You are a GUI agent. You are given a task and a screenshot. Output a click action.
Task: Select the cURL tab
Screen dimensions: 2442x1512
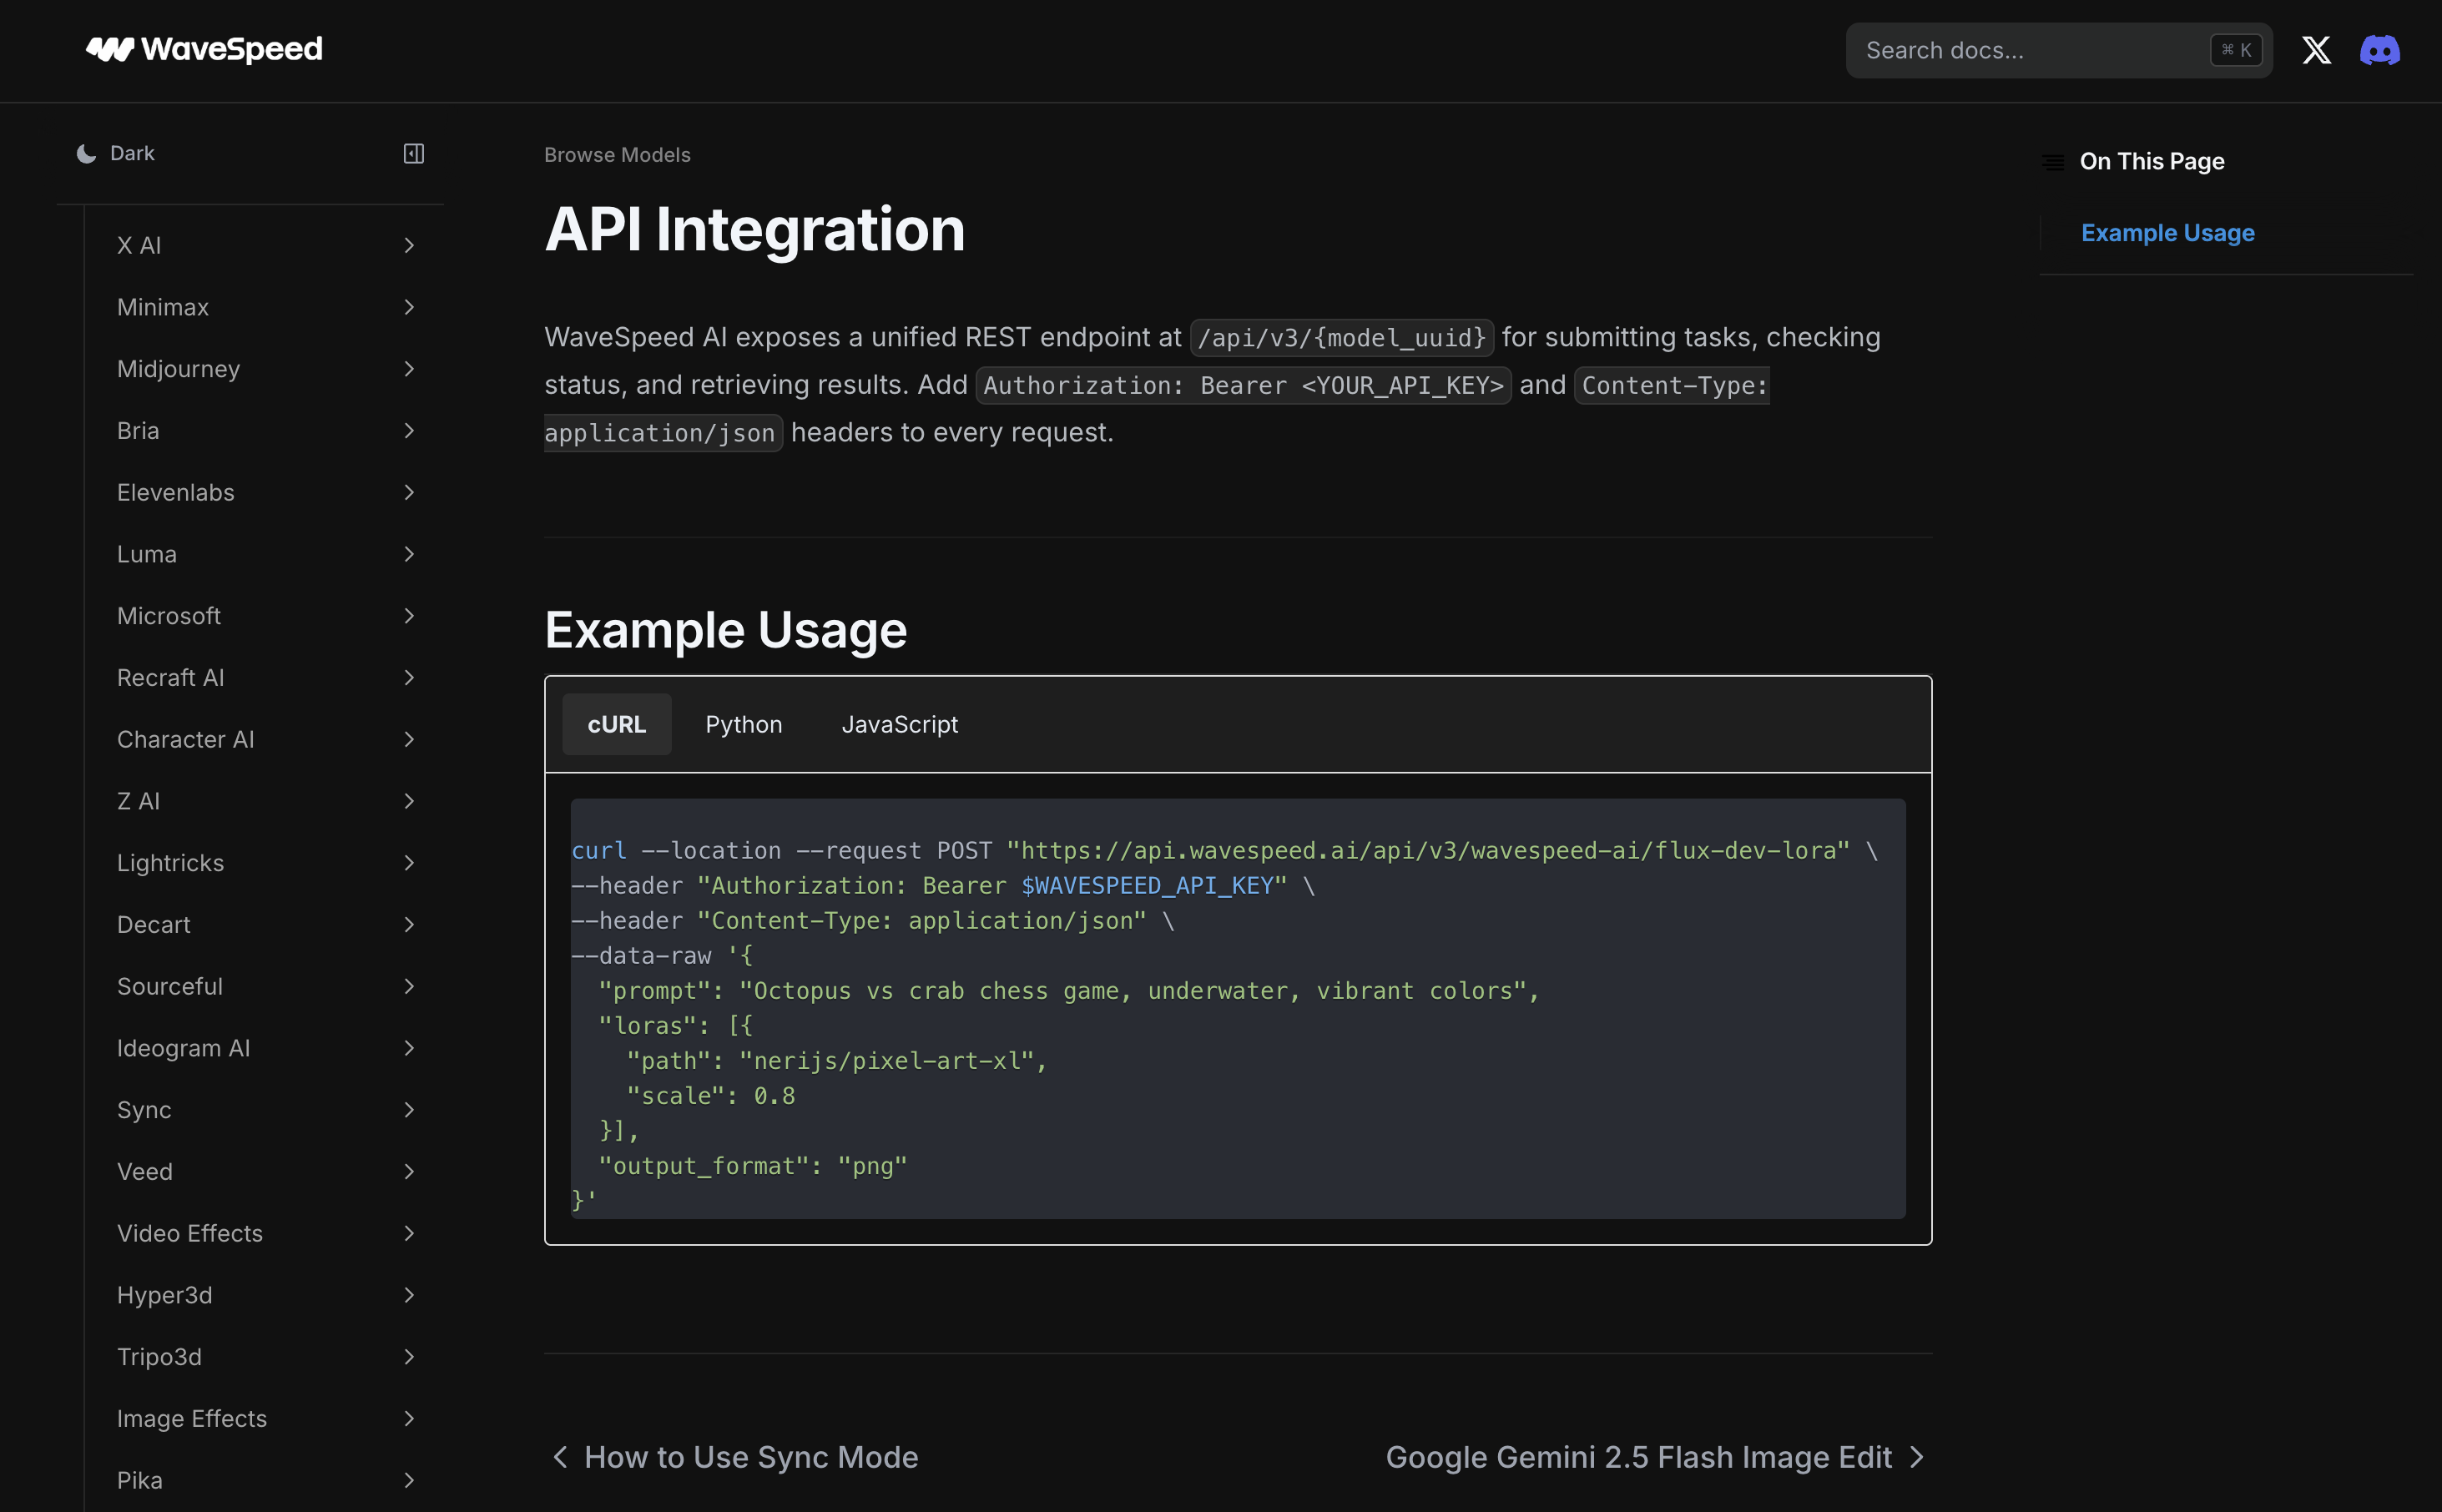616,724
